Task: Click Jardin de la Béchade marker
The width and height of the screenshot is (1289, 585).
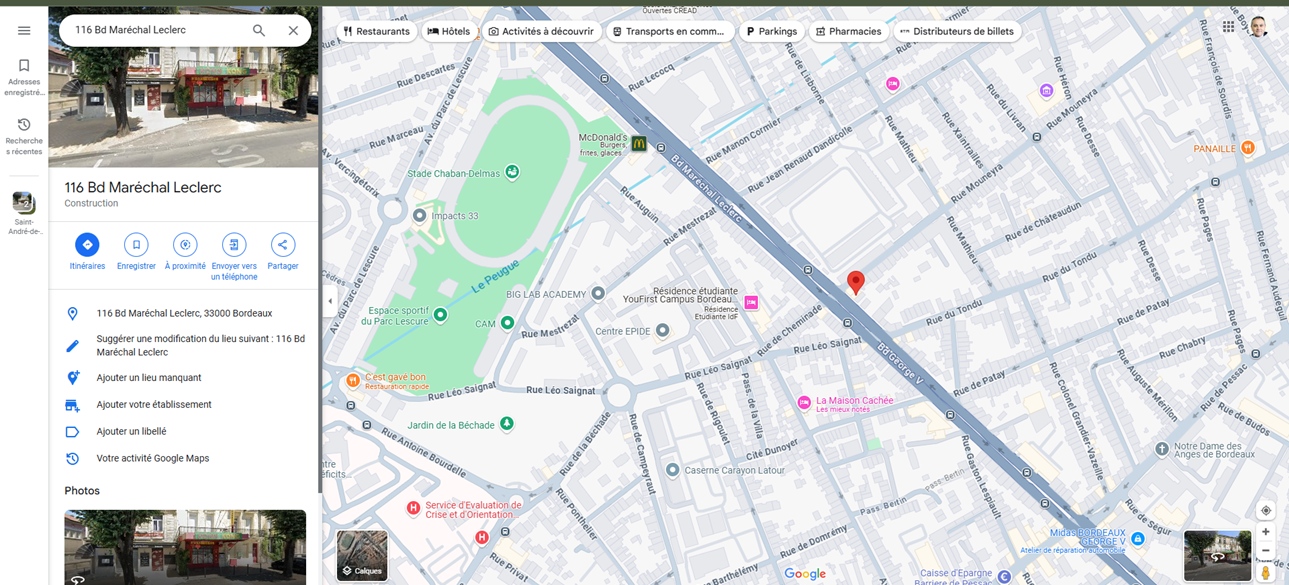Action: point(506,424)
